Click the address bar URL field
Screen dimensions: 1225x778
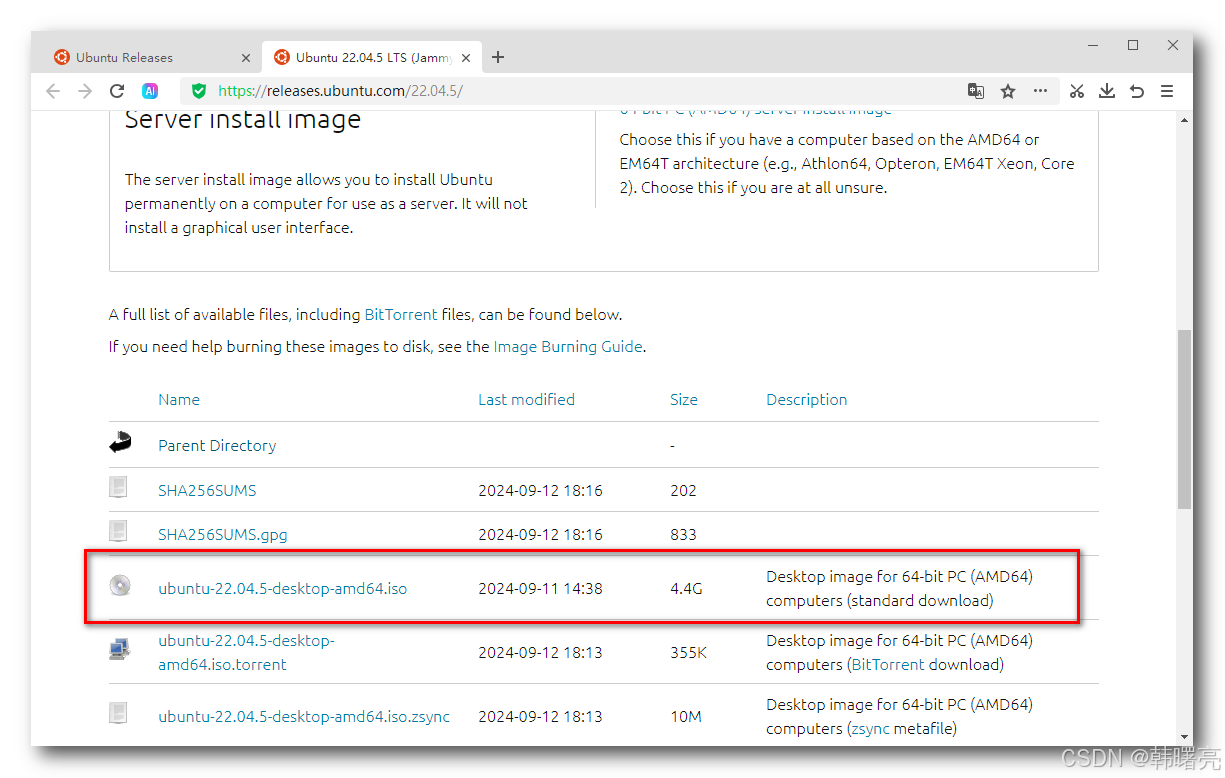(x=570, y=91)
